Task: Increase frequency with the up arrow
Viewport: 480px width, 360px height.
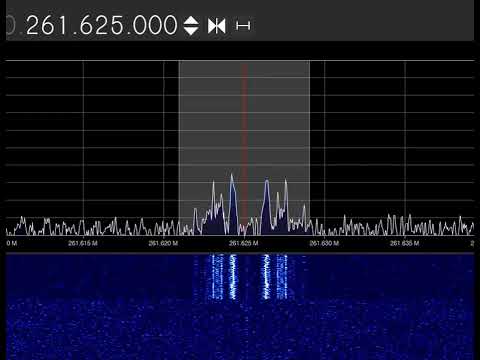Action: pos(191,20)
